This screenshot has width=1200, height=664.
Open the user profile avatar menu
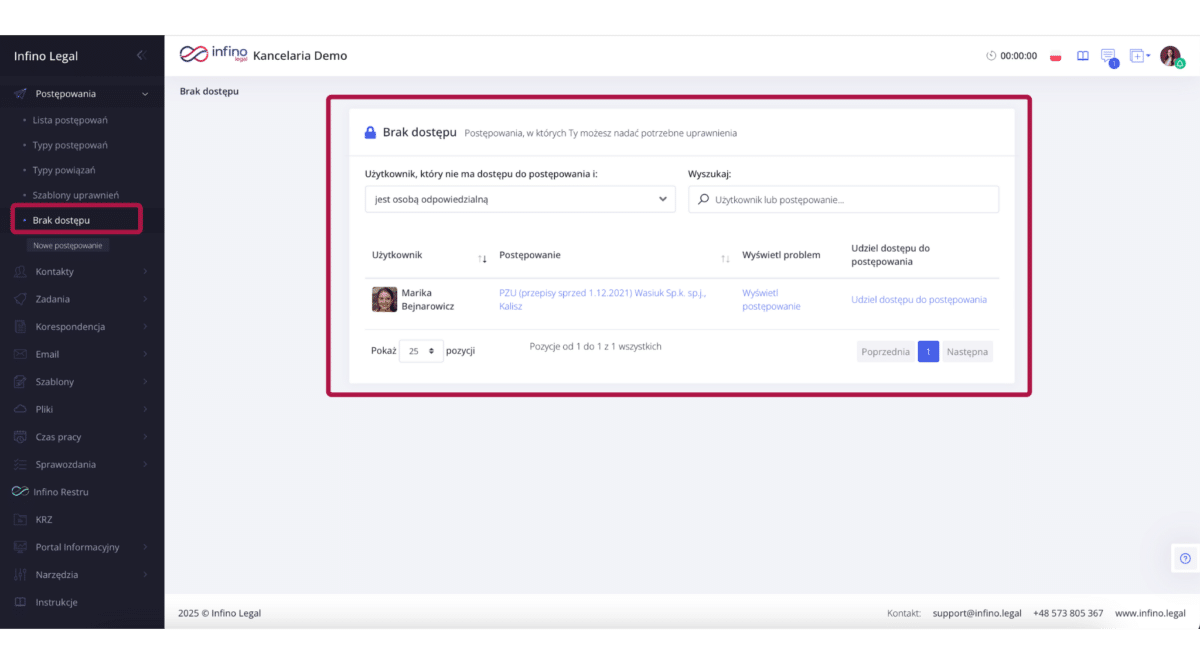tap(1170, 56)
